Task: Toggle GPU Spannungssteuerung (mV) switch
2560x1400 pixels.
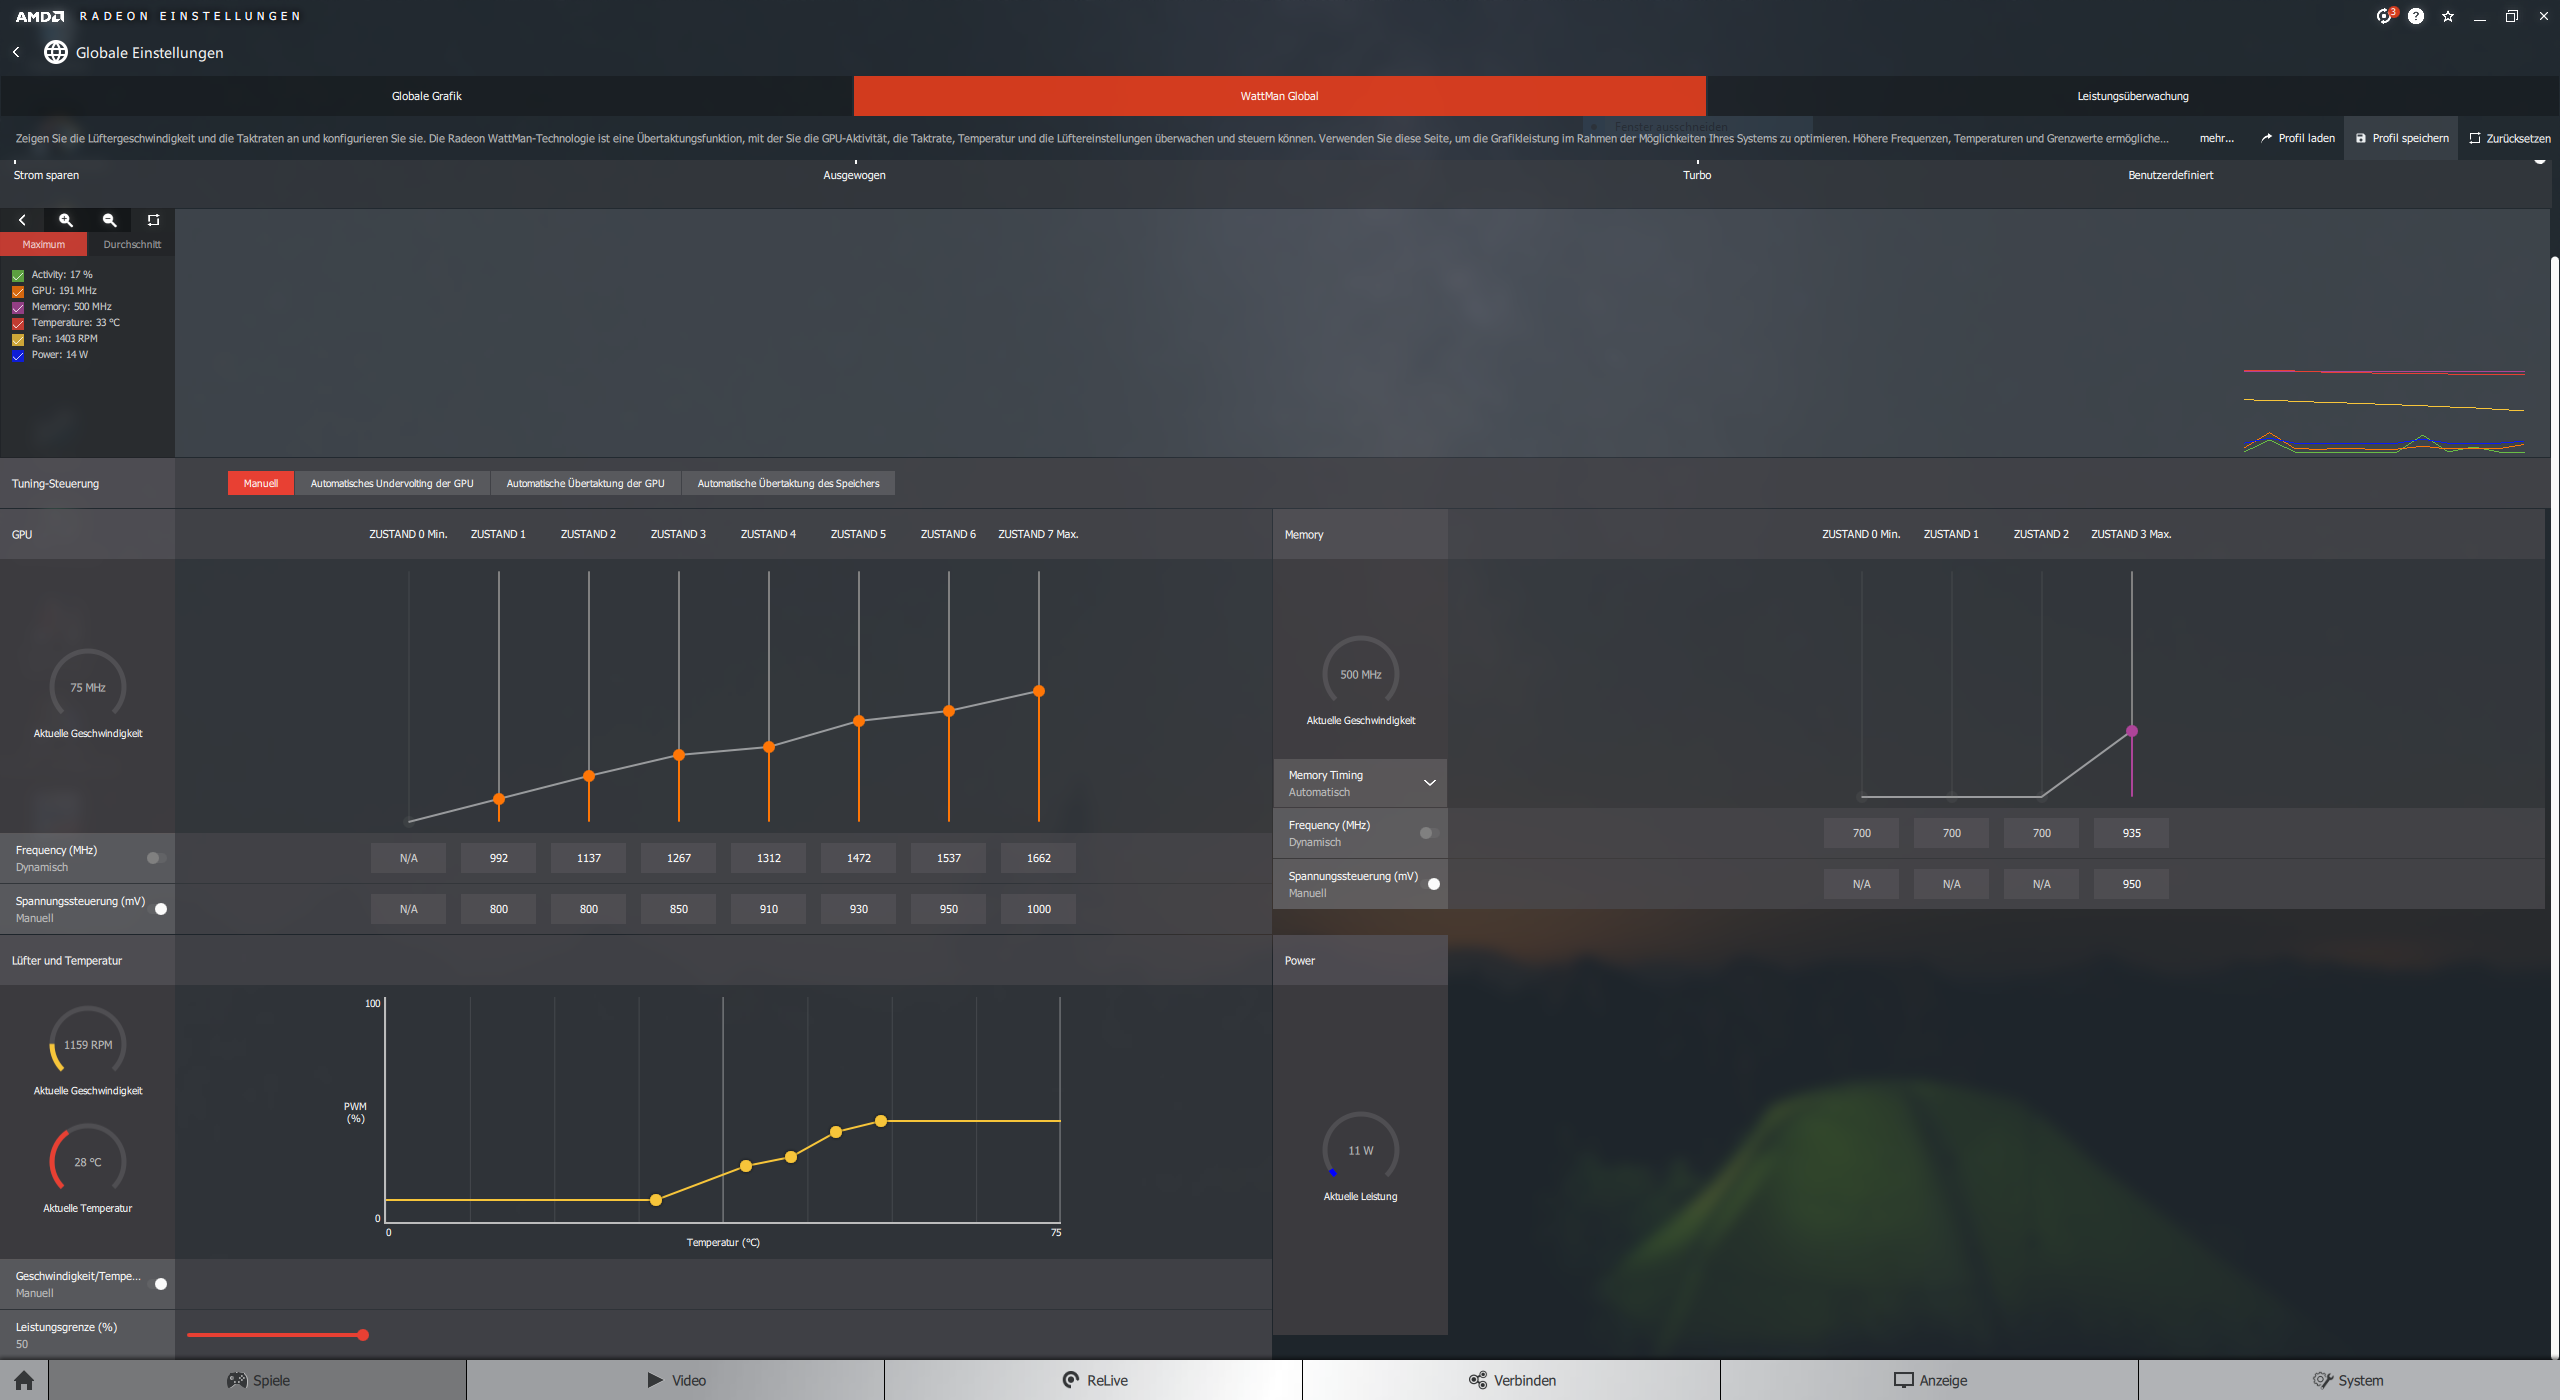Action: pos(158,909)
